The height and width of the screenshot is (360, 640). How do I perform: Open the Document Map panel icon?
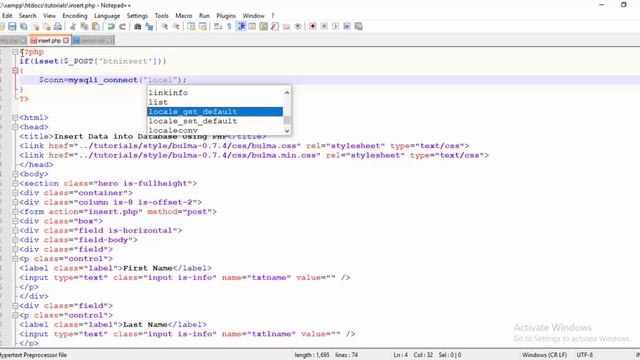pos(263,27)
